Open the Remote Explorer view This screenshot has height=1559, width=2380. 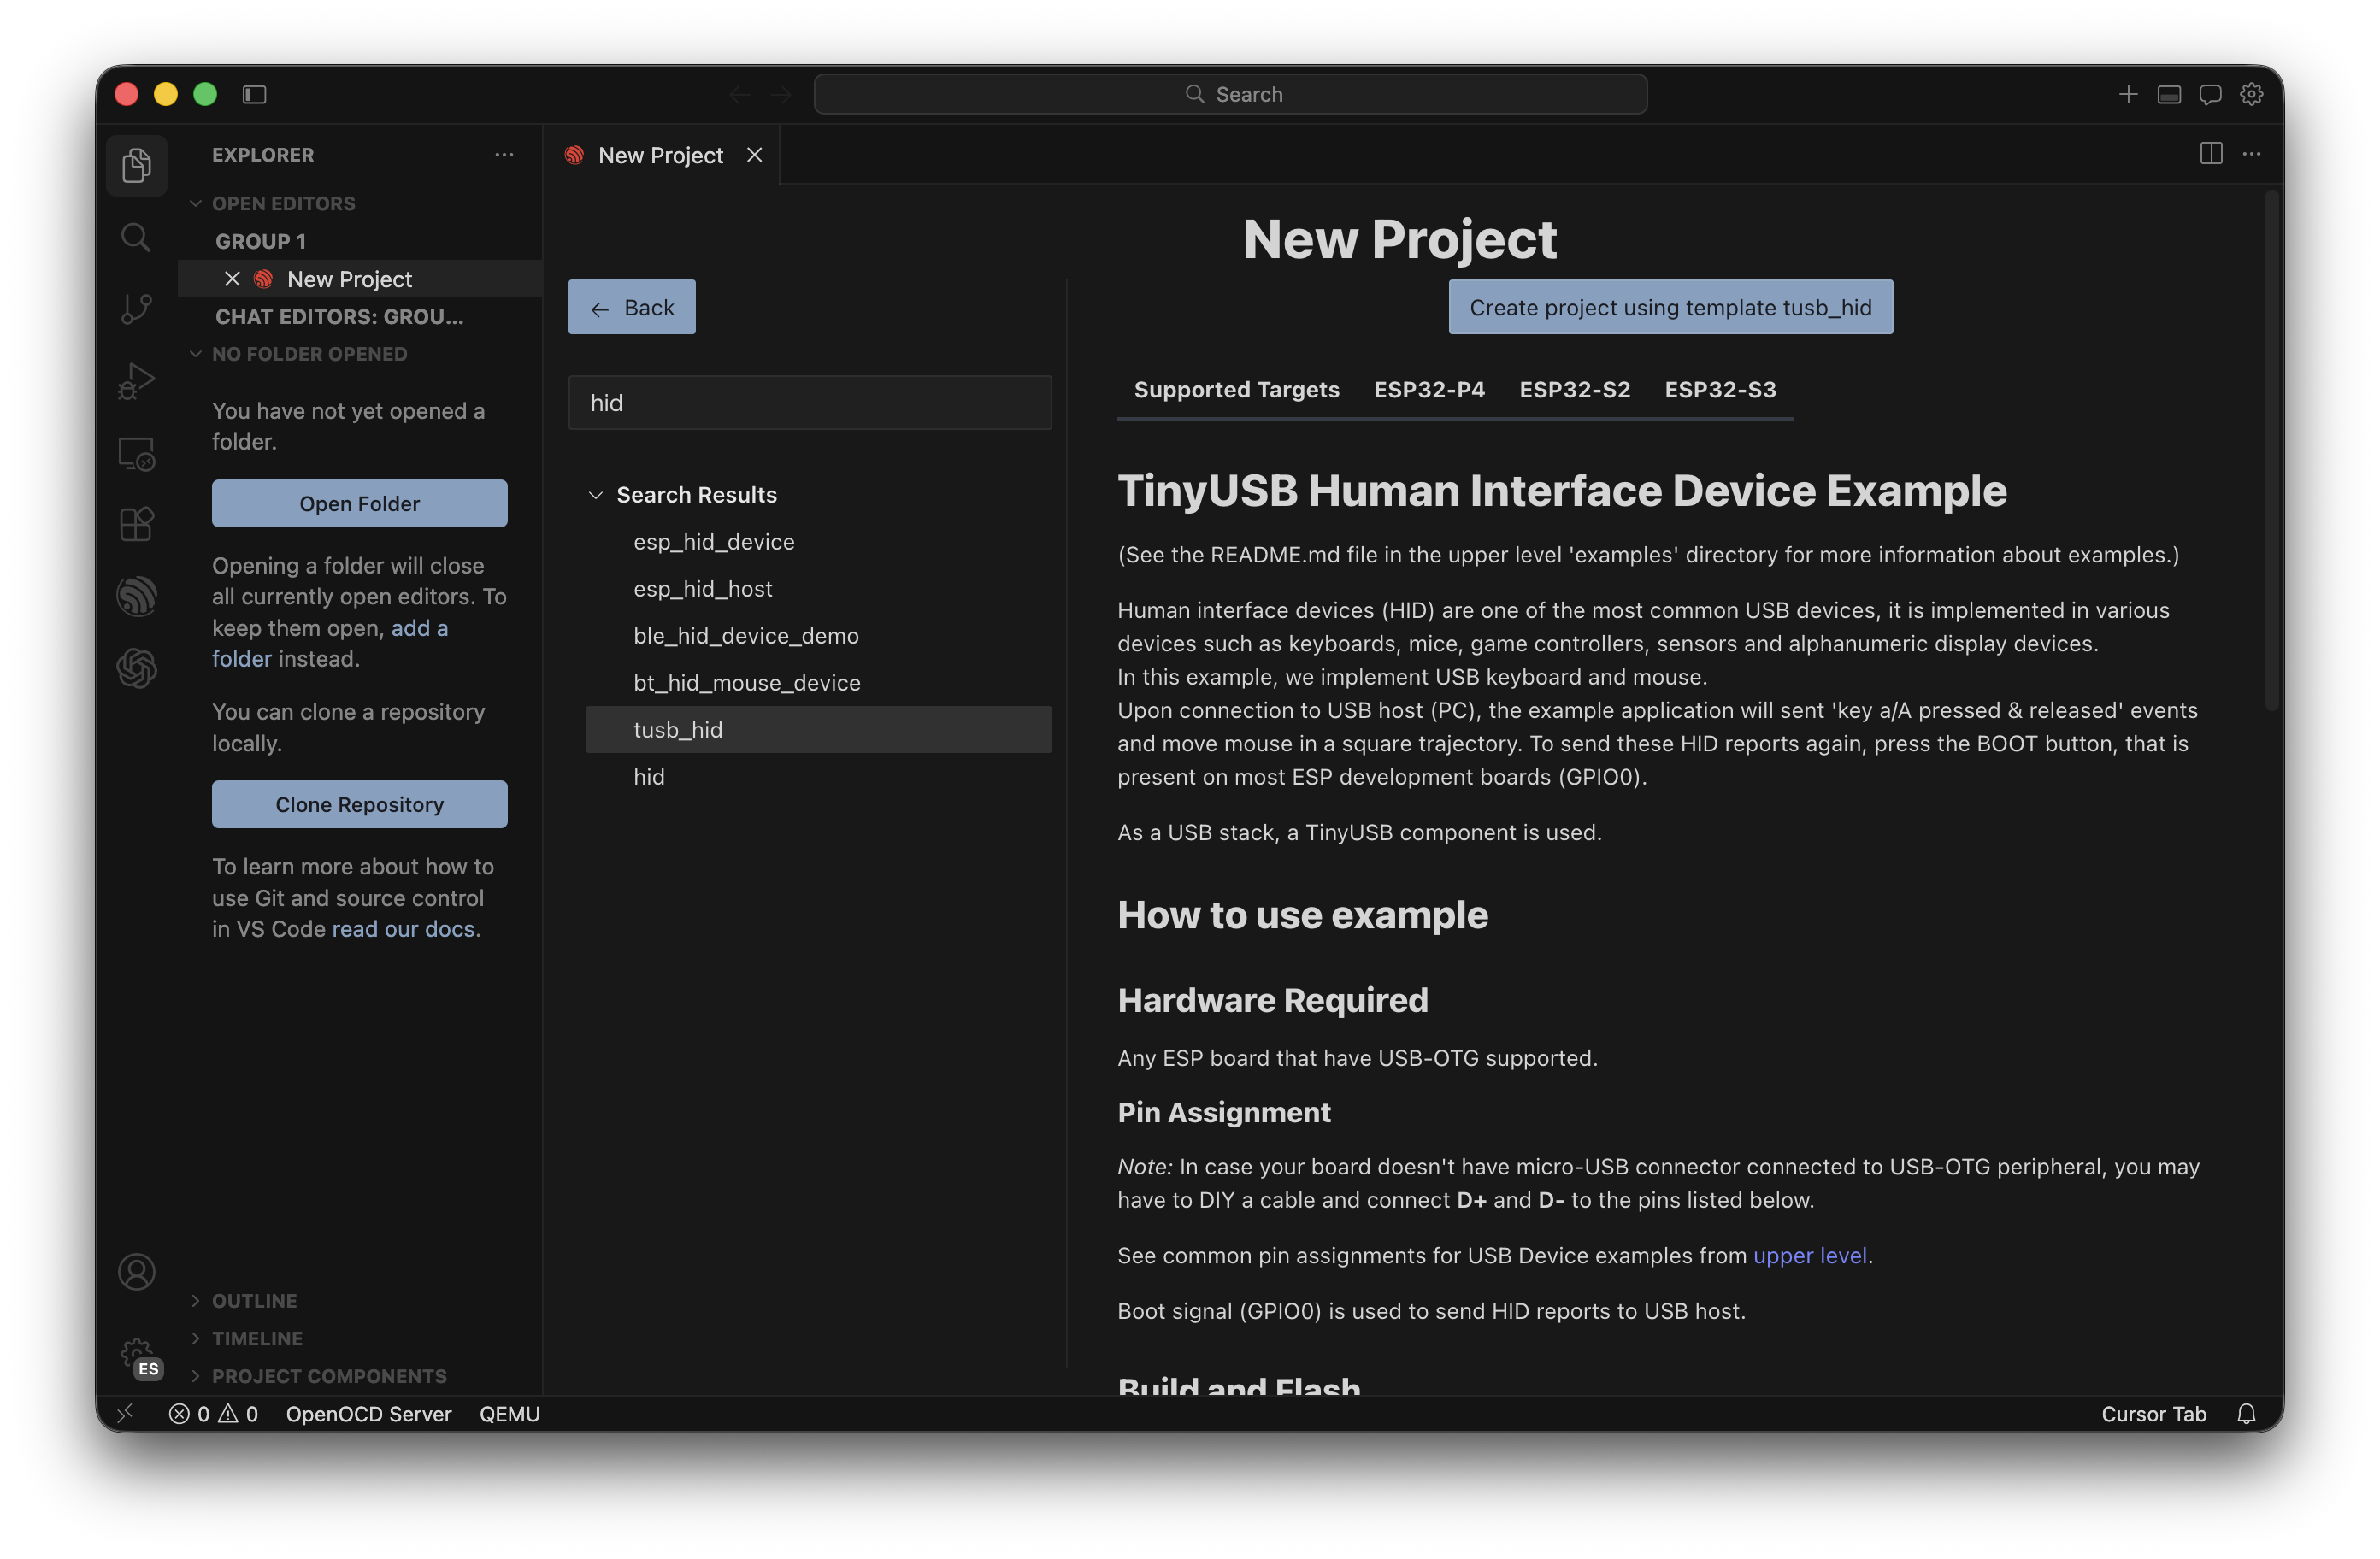click(x=136, y=454)
